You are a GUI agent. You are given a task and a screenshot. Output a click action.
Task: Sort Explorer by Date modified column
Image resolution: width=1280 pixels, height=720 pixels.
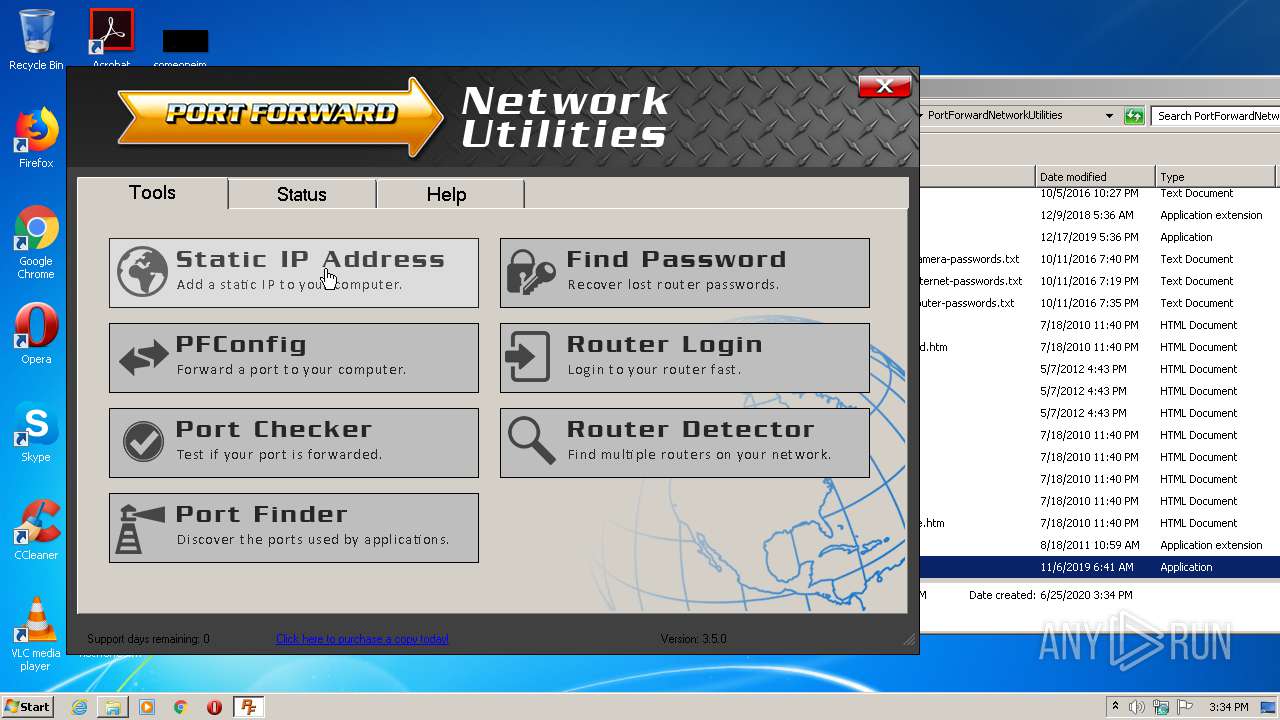pos(1096,176)
